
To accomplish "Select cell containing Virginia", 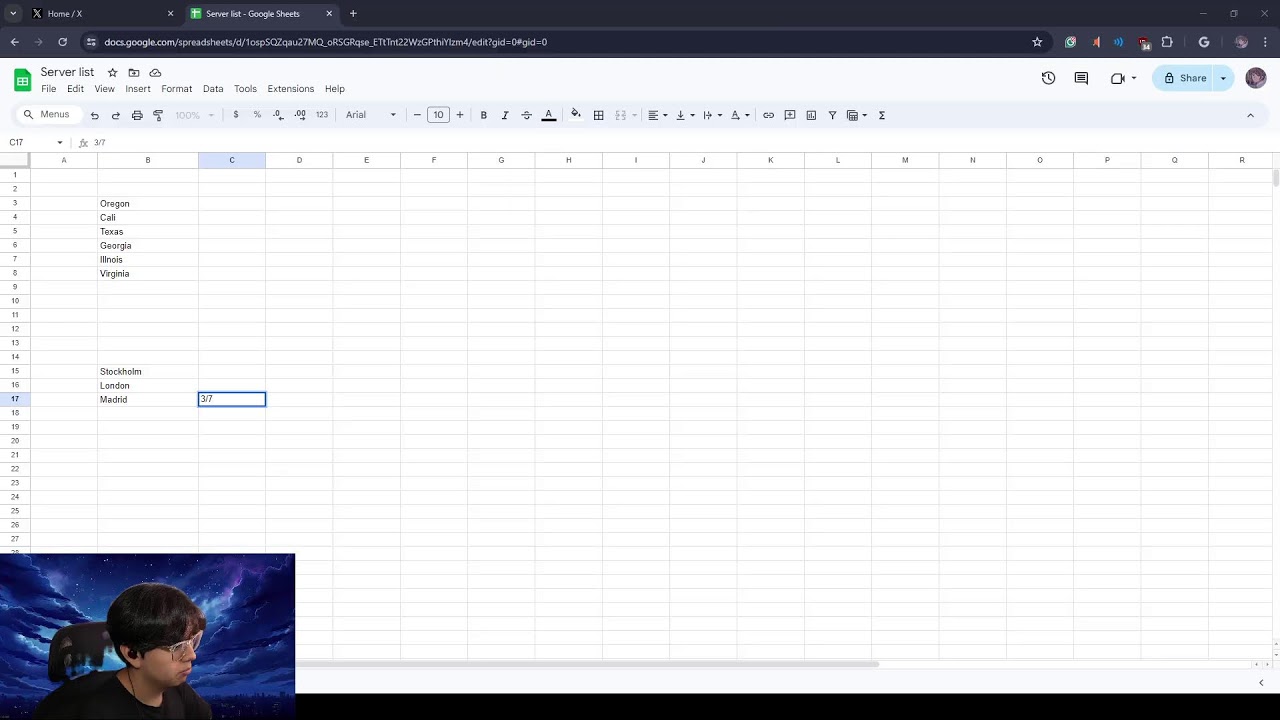I will (x=148, y=274).
